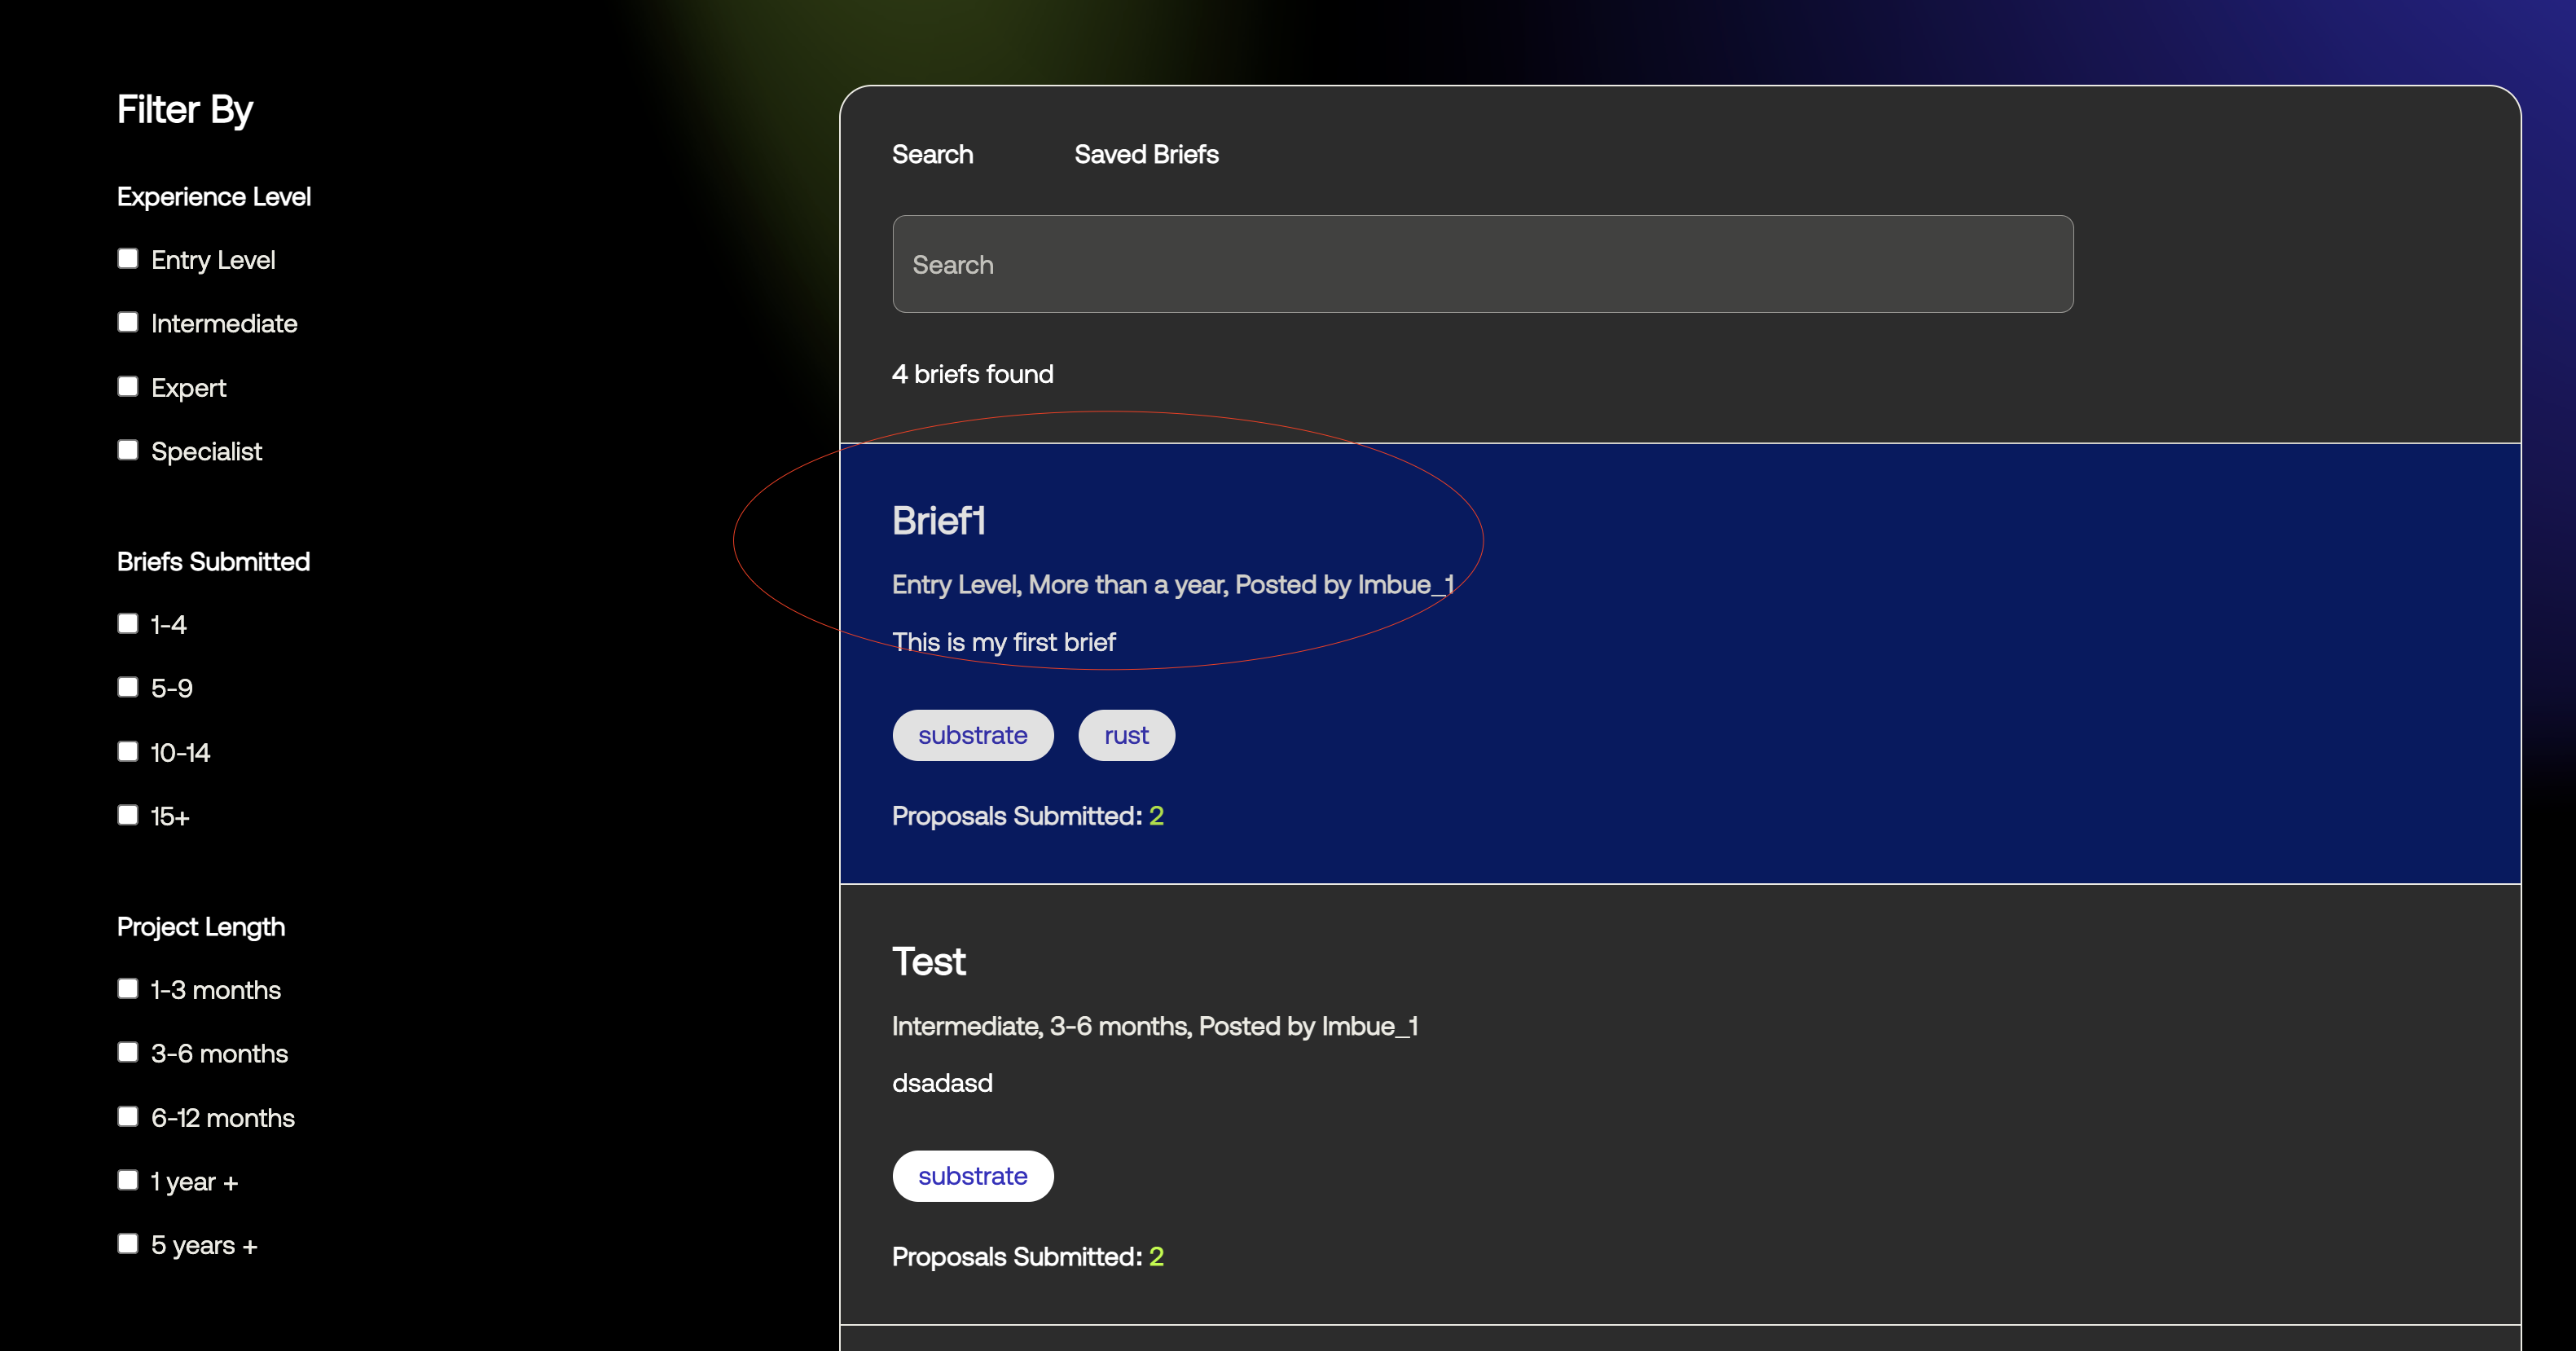
Task: Switch to the Search tab
Action: (x=932, y=153)
